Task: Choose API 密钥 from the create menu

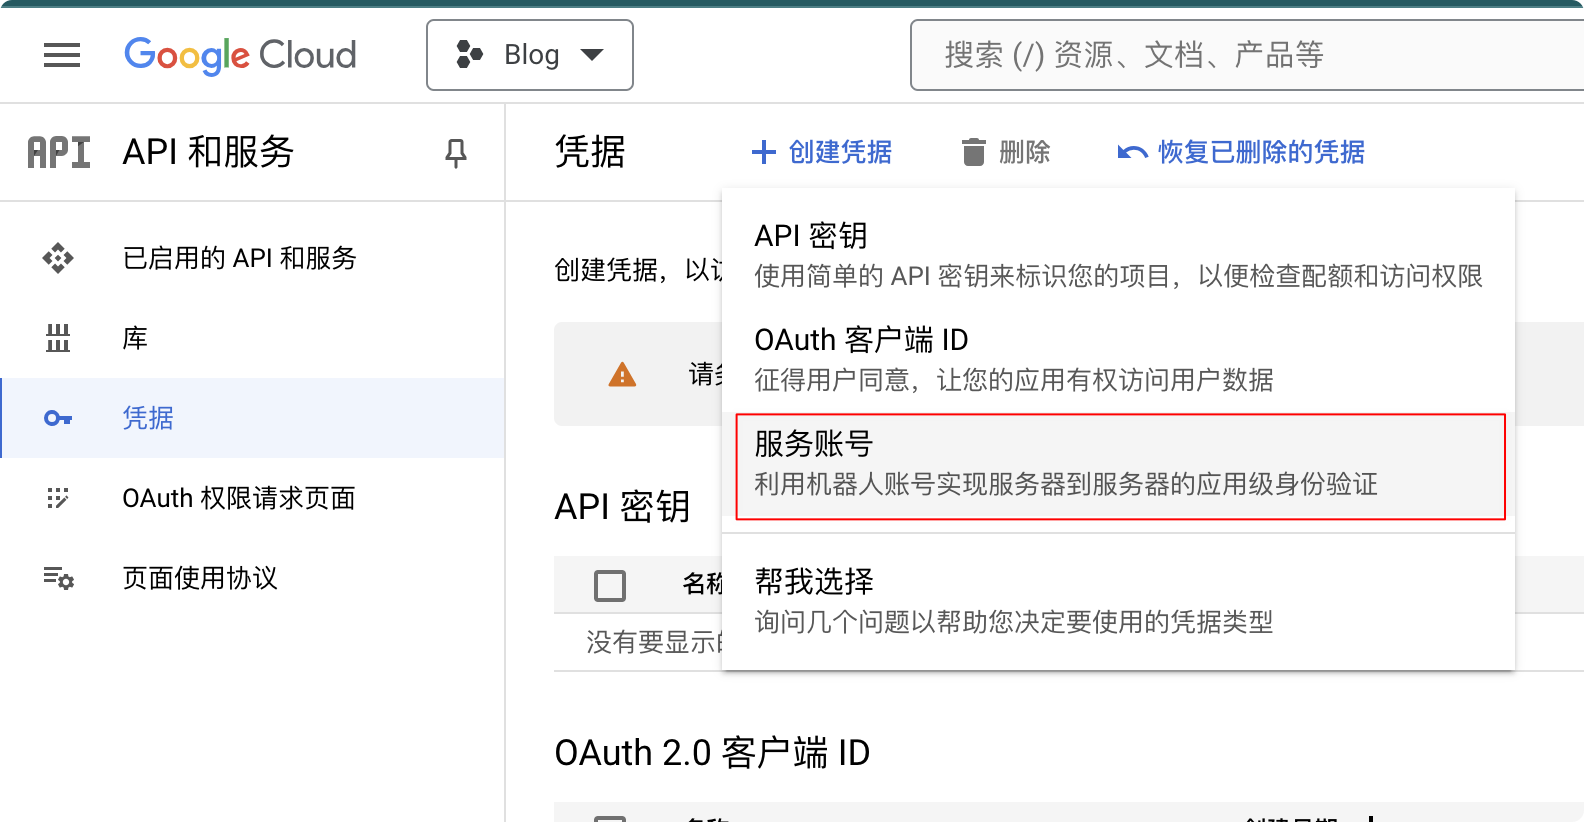Action: pos(1118,255)
